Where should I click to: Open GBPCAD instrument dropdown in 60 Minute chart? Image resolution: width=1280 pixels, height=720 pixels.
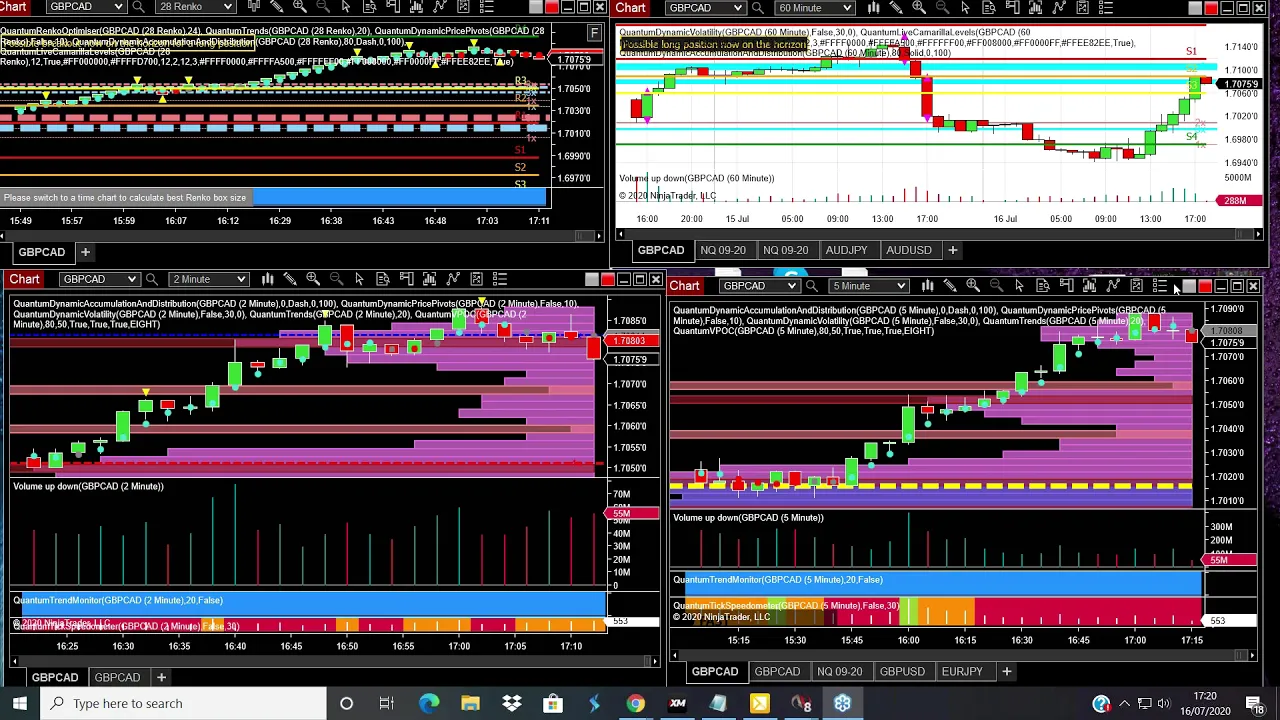click(x=705, y=8)
